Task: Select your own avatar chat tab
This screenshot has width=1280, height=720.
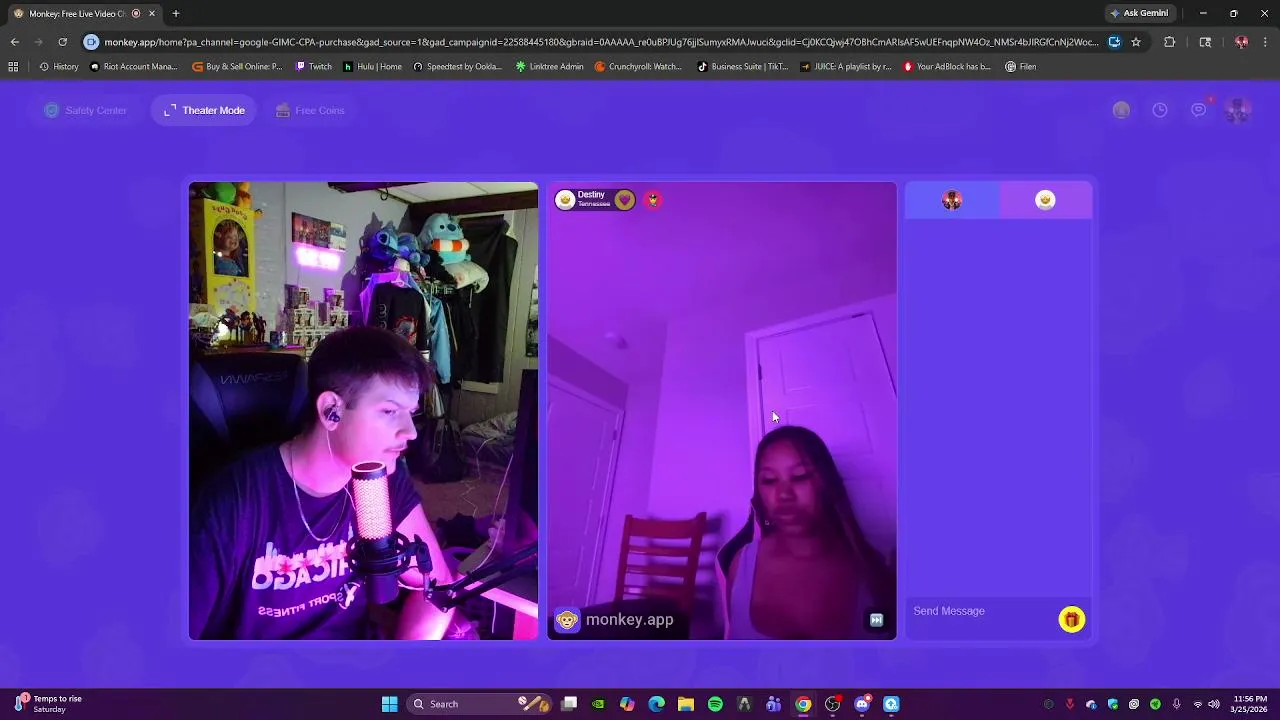Action: [952, 200]
